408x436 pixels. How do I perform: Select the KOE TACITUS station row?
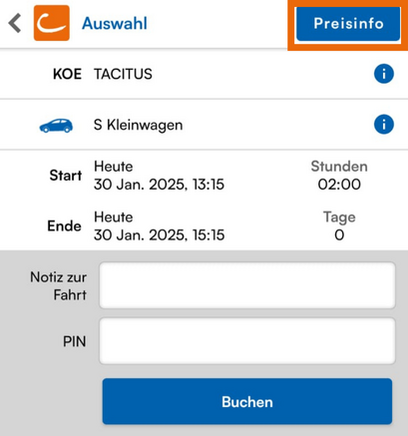(204, 74)
